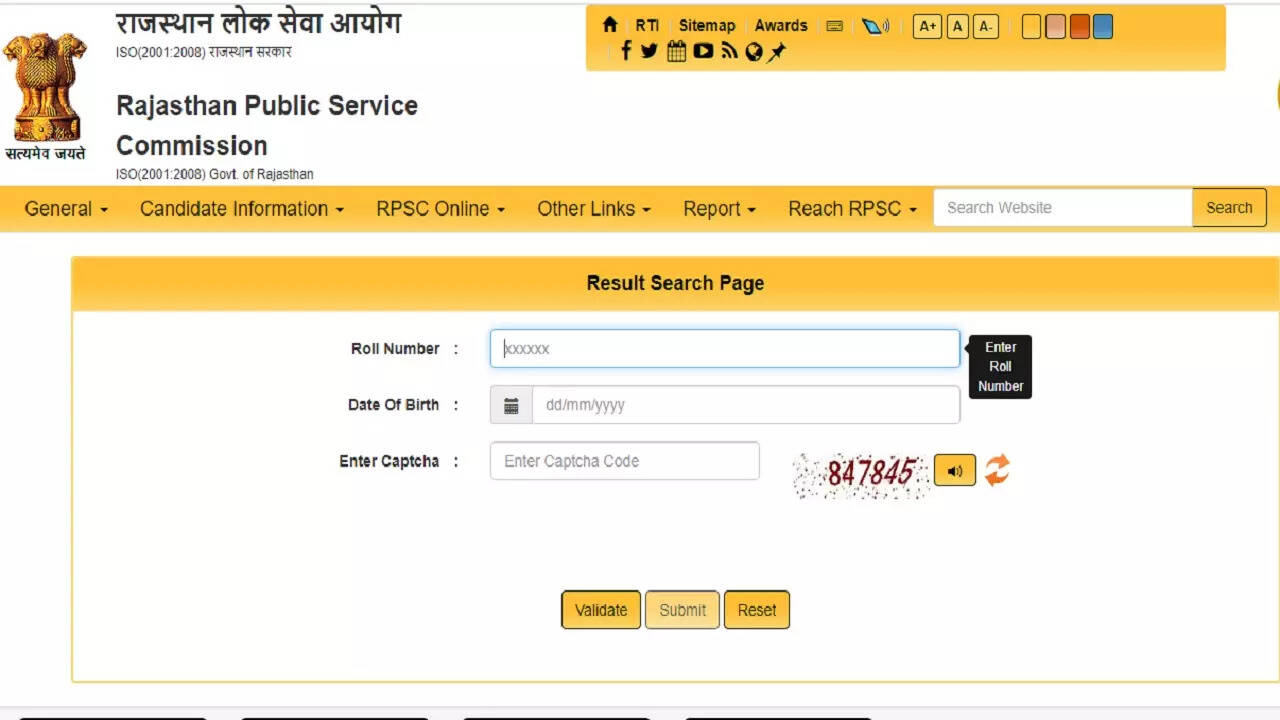Open the date picker calendar icon

point(511,405)
